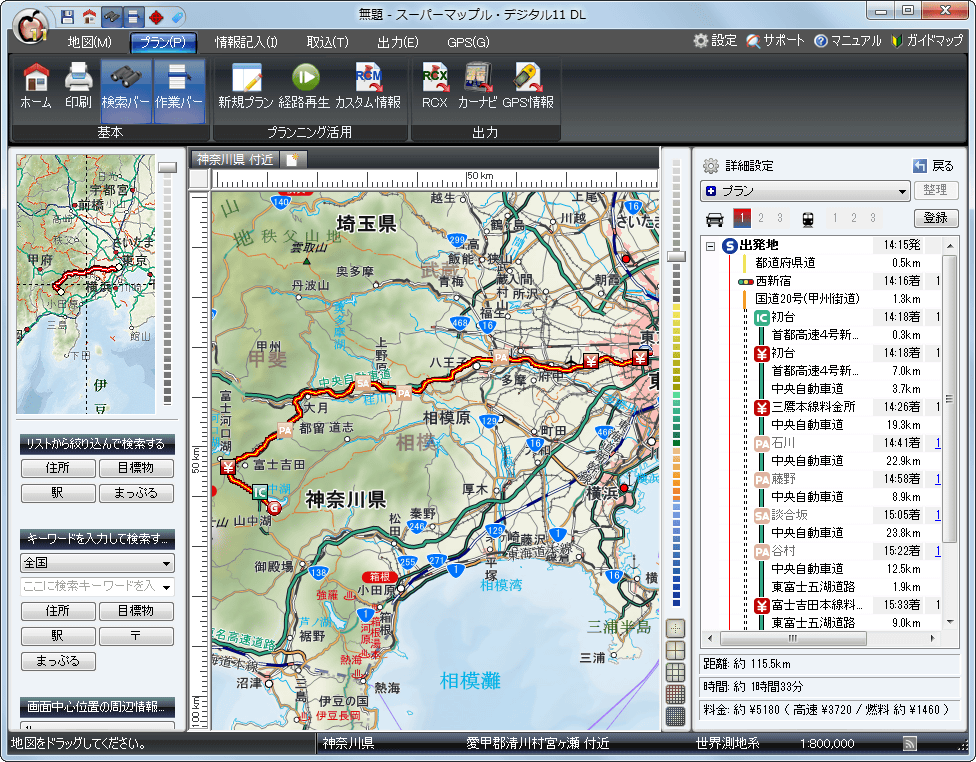Image resolution: width=976 pixels, height=762 pixels.
Task: Open マニュアル manual help
Action: click(x=848, y=40)
